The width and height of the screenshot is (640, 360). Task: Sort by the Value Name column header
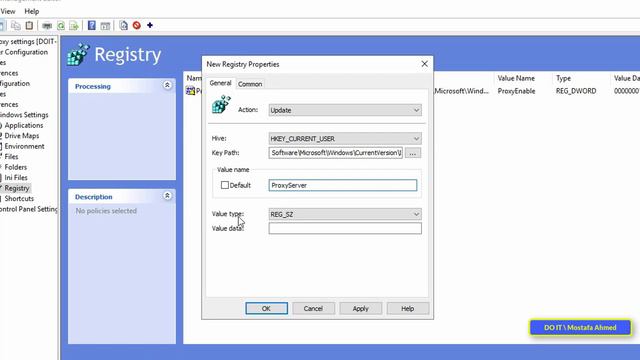[x=516, y=78]
